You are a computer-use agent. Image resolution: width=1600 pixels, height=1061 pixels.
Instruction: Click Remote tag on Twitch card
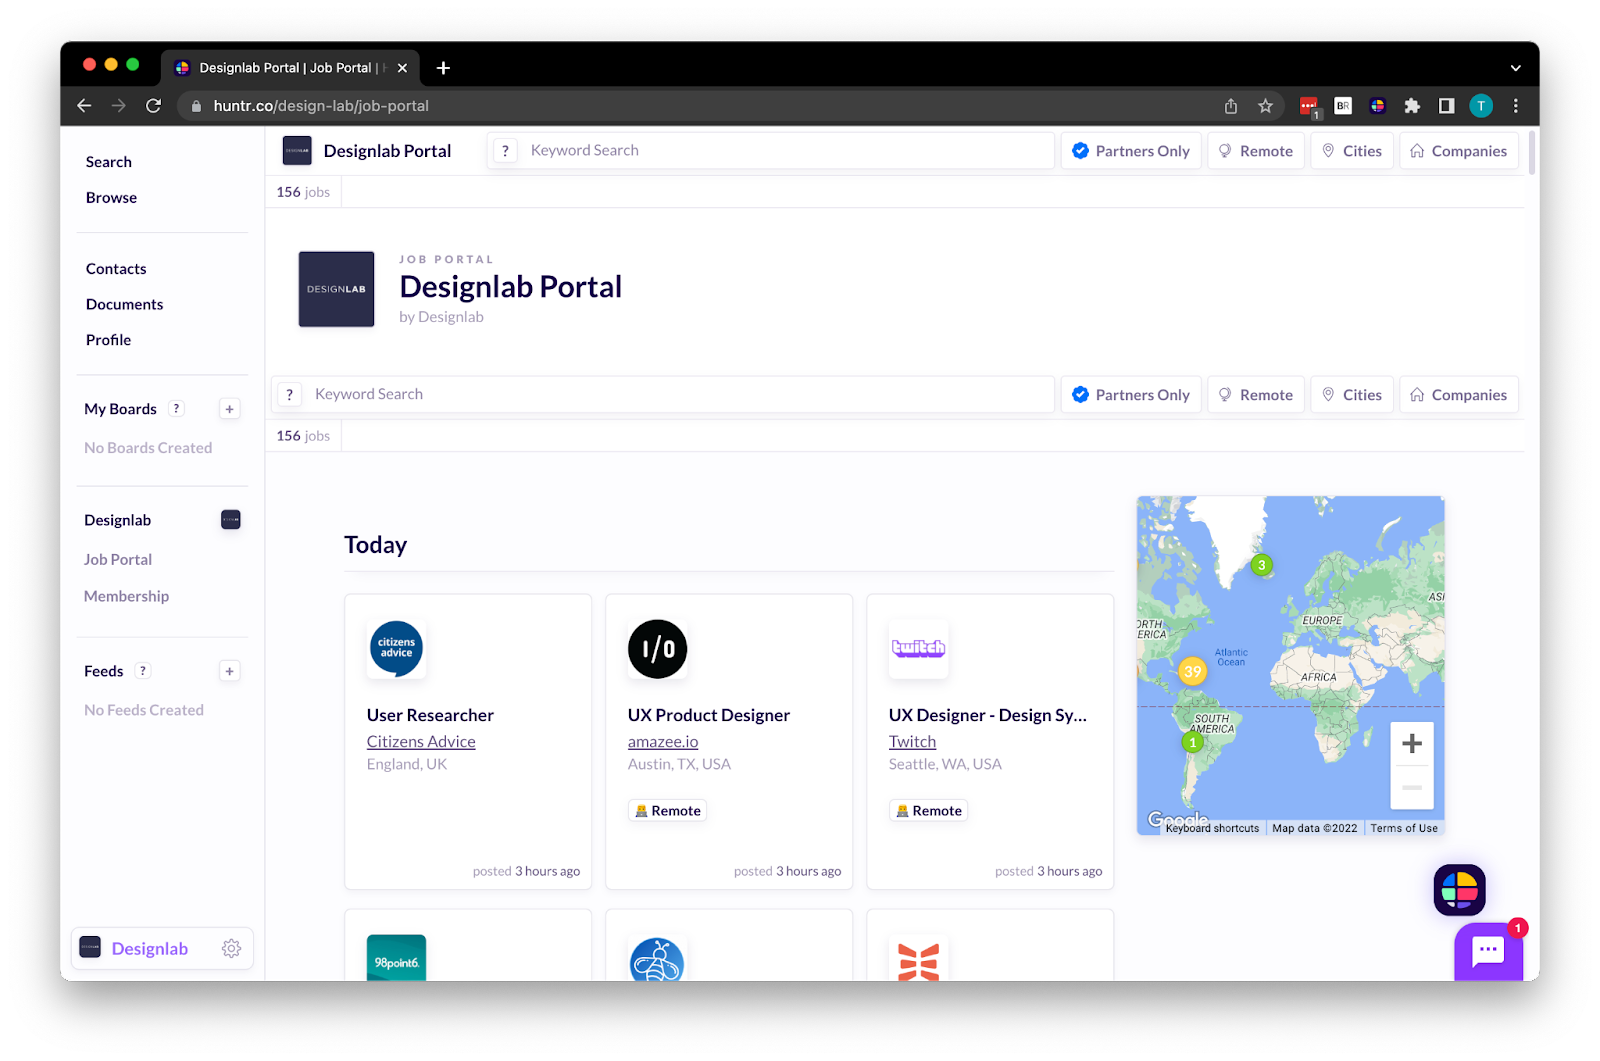click(x=928, y=811)
